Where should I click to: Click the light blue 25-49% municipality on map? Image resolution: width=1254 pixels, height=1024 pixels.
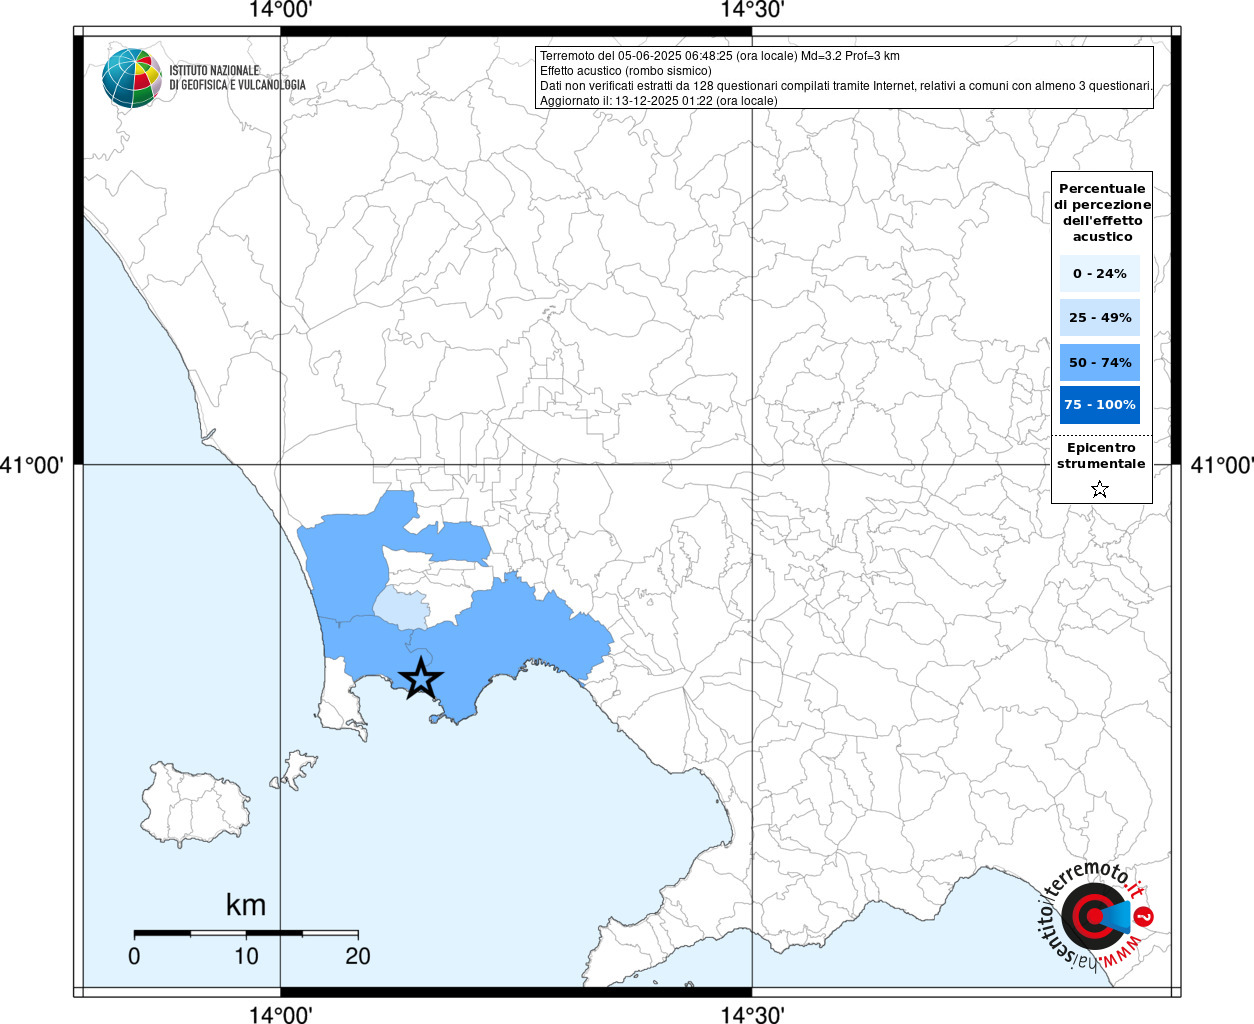(x=401, y=607)
